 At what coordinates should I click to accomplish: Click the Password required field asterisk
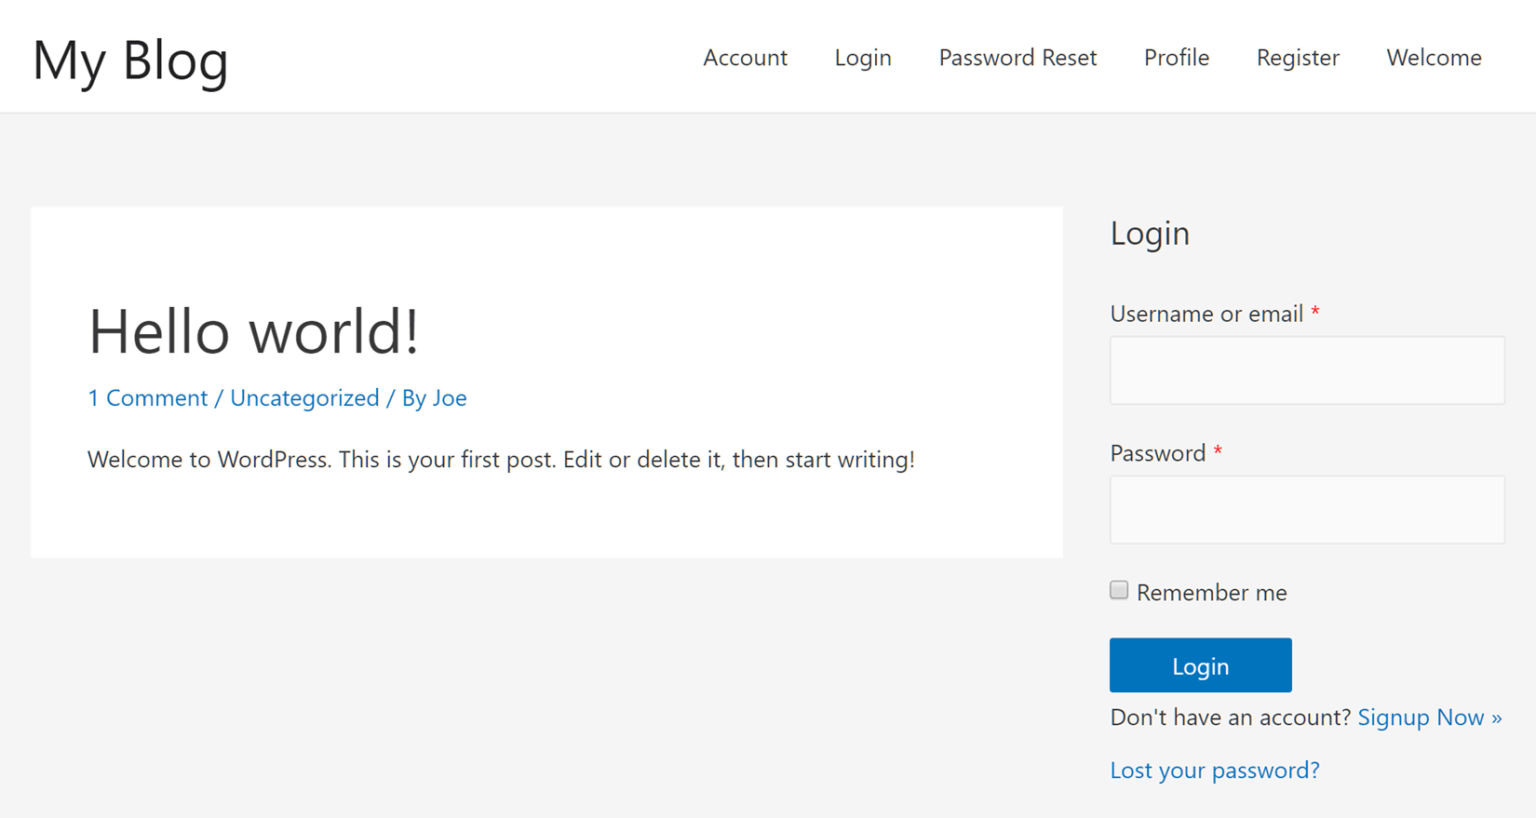pyautogui.click(x=1217, y=452)
